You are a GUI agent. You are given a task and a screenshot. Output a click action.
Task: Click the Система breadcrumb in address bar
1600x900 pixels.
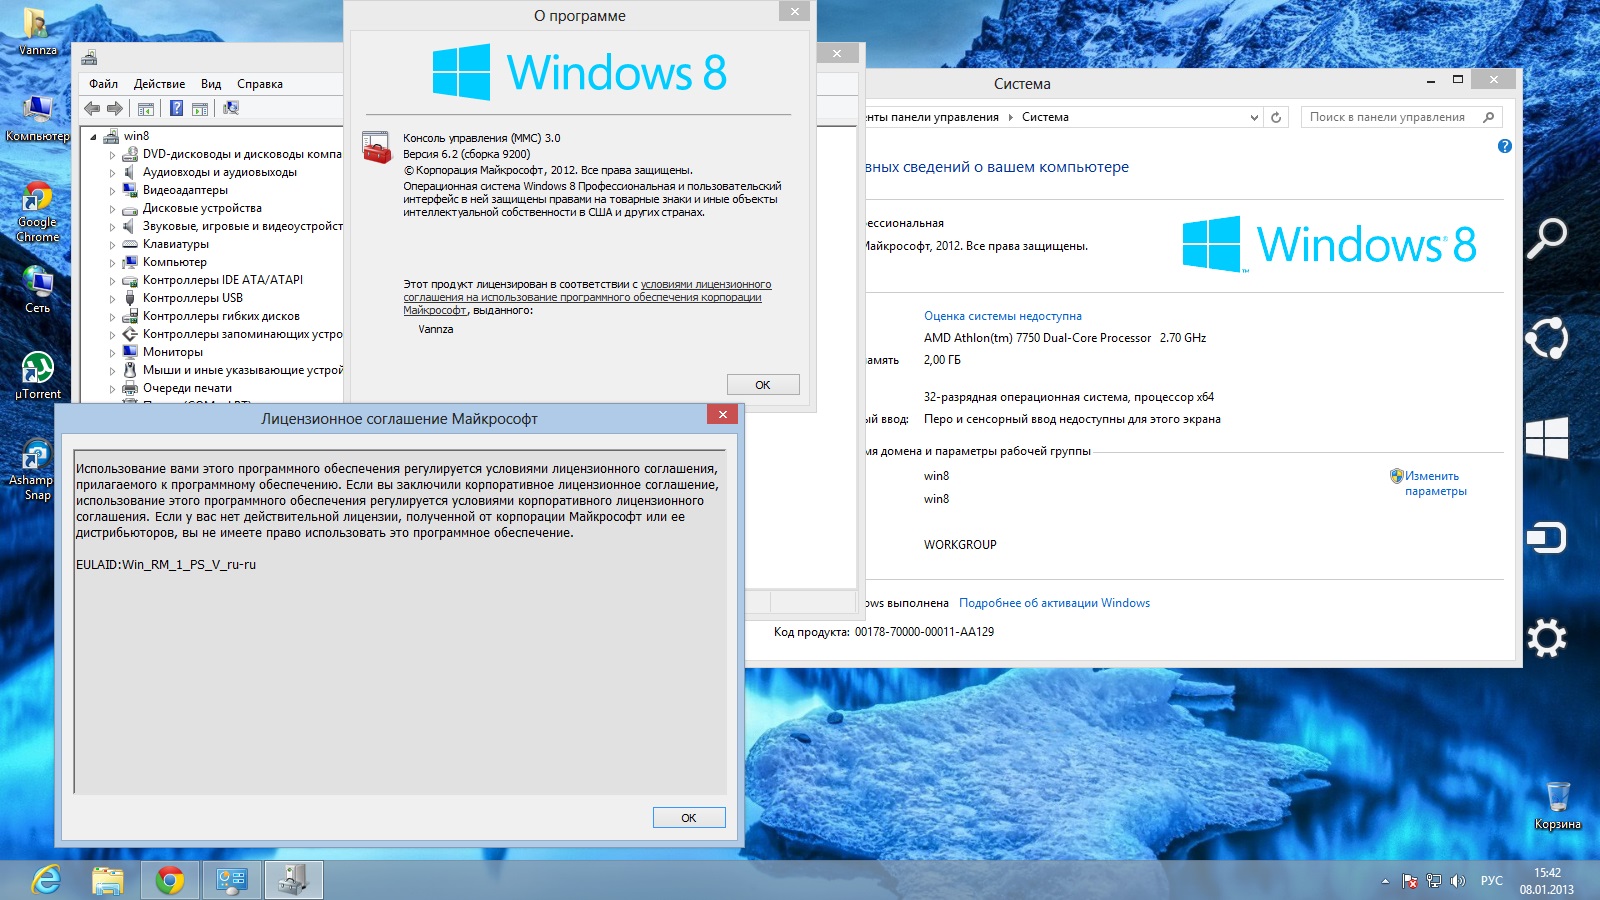pos(1045,117)
